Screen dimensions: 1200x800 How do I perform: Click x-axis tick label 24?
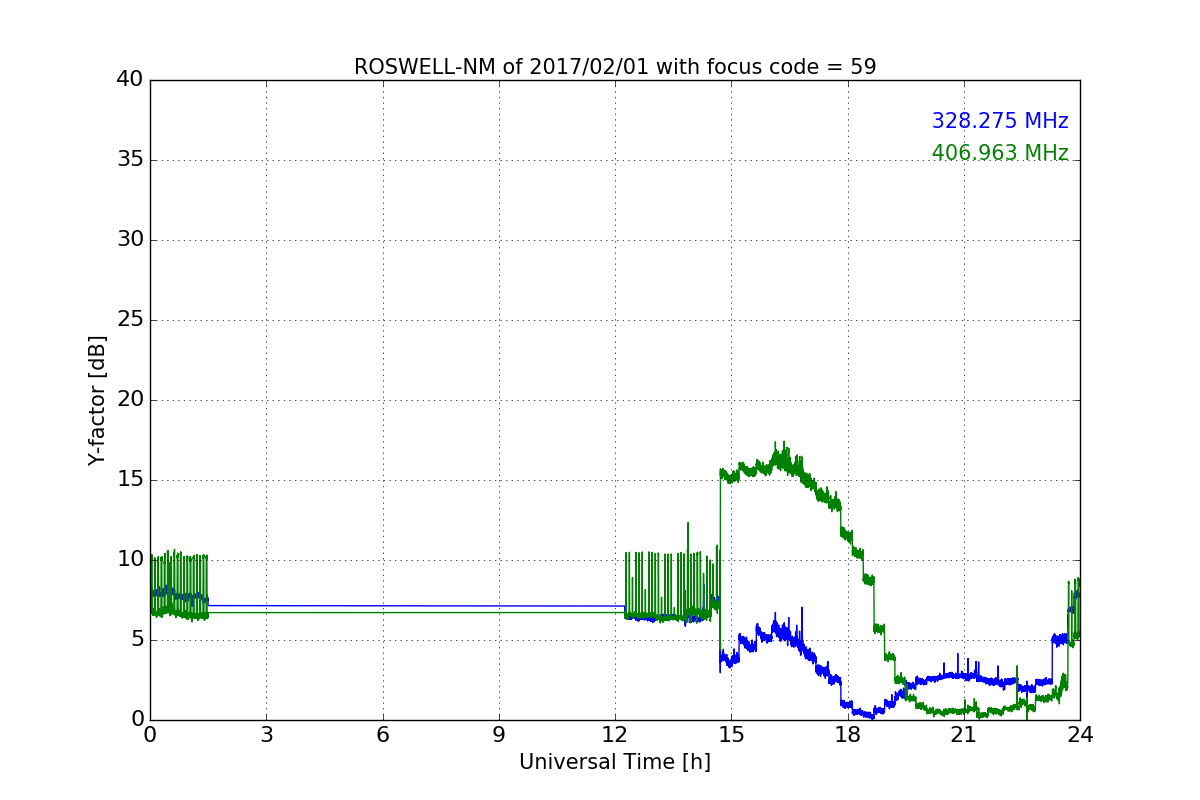point(1080,735)
